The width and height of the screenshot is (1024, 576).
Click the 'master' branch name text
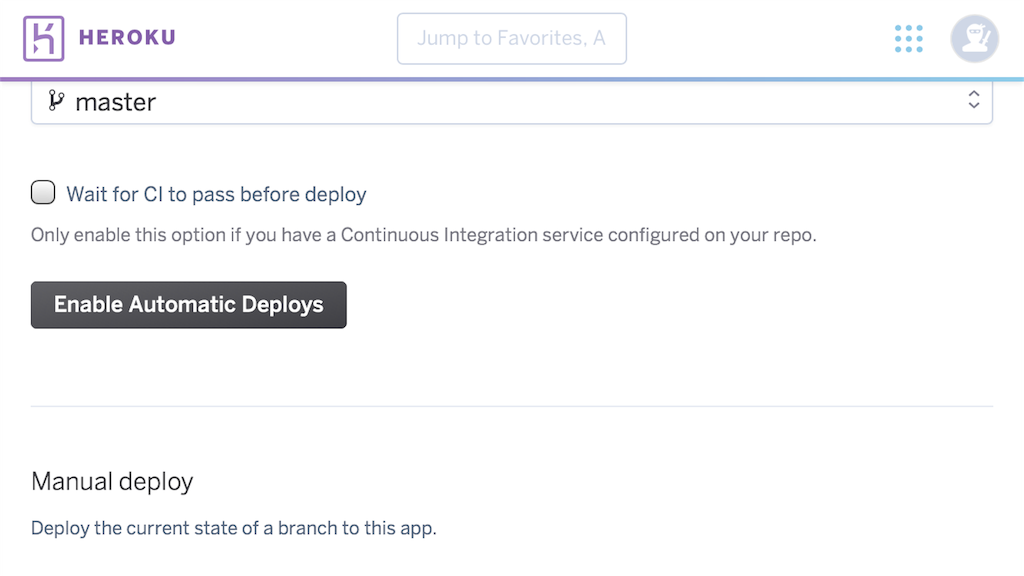(x=115, y=102)
